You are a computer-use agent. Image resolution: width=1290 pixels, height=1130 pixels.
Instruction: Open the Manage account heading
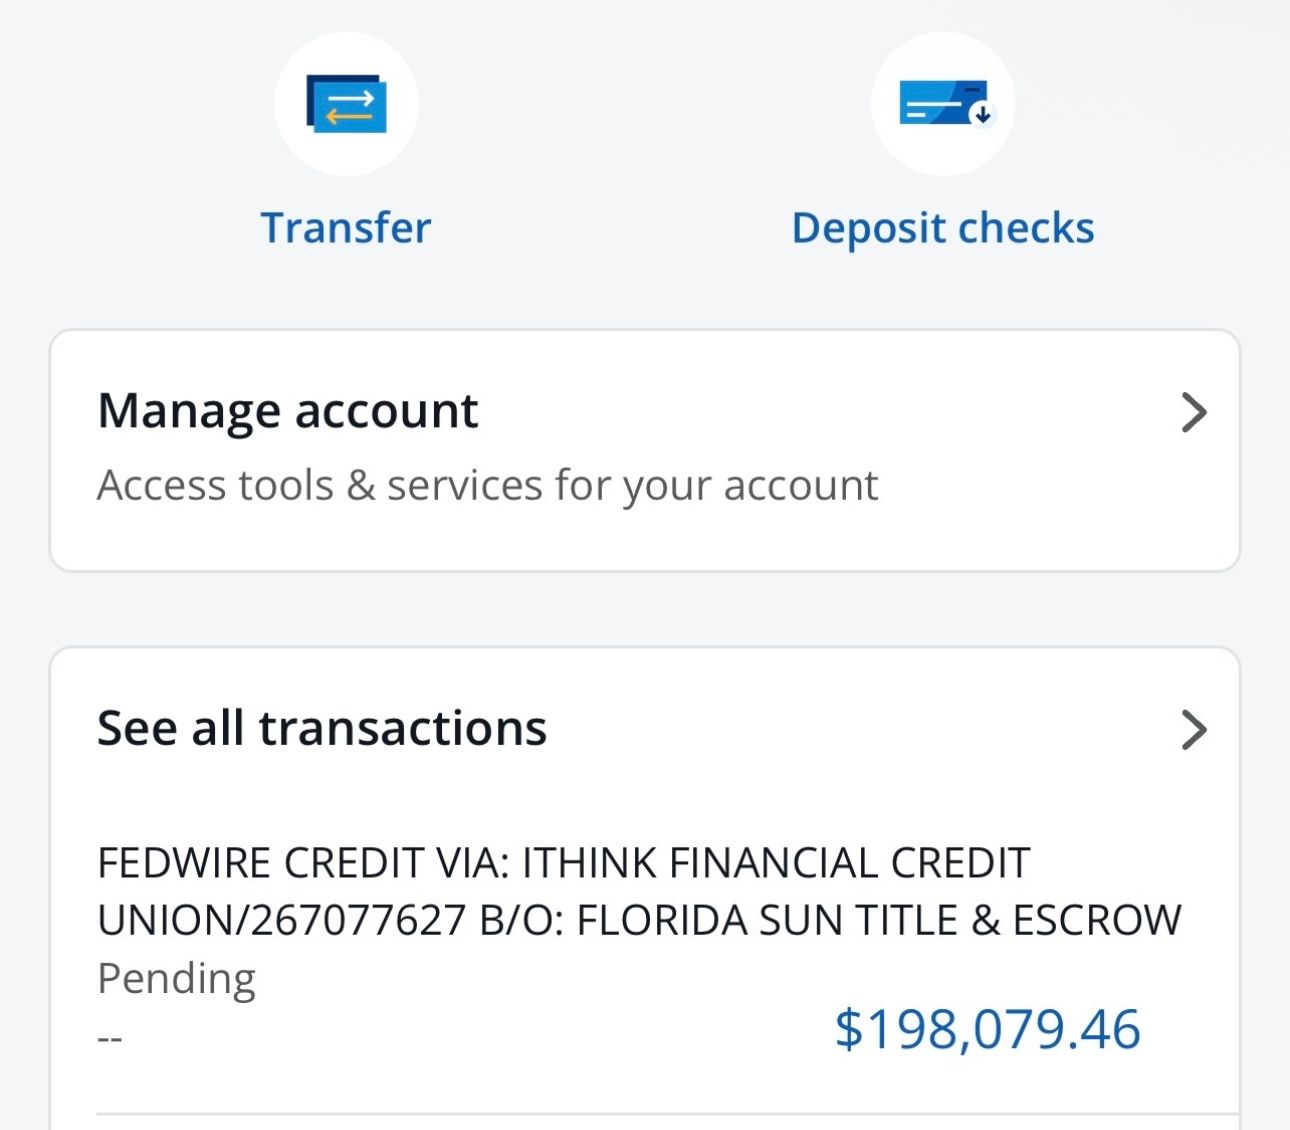(288, 411)
